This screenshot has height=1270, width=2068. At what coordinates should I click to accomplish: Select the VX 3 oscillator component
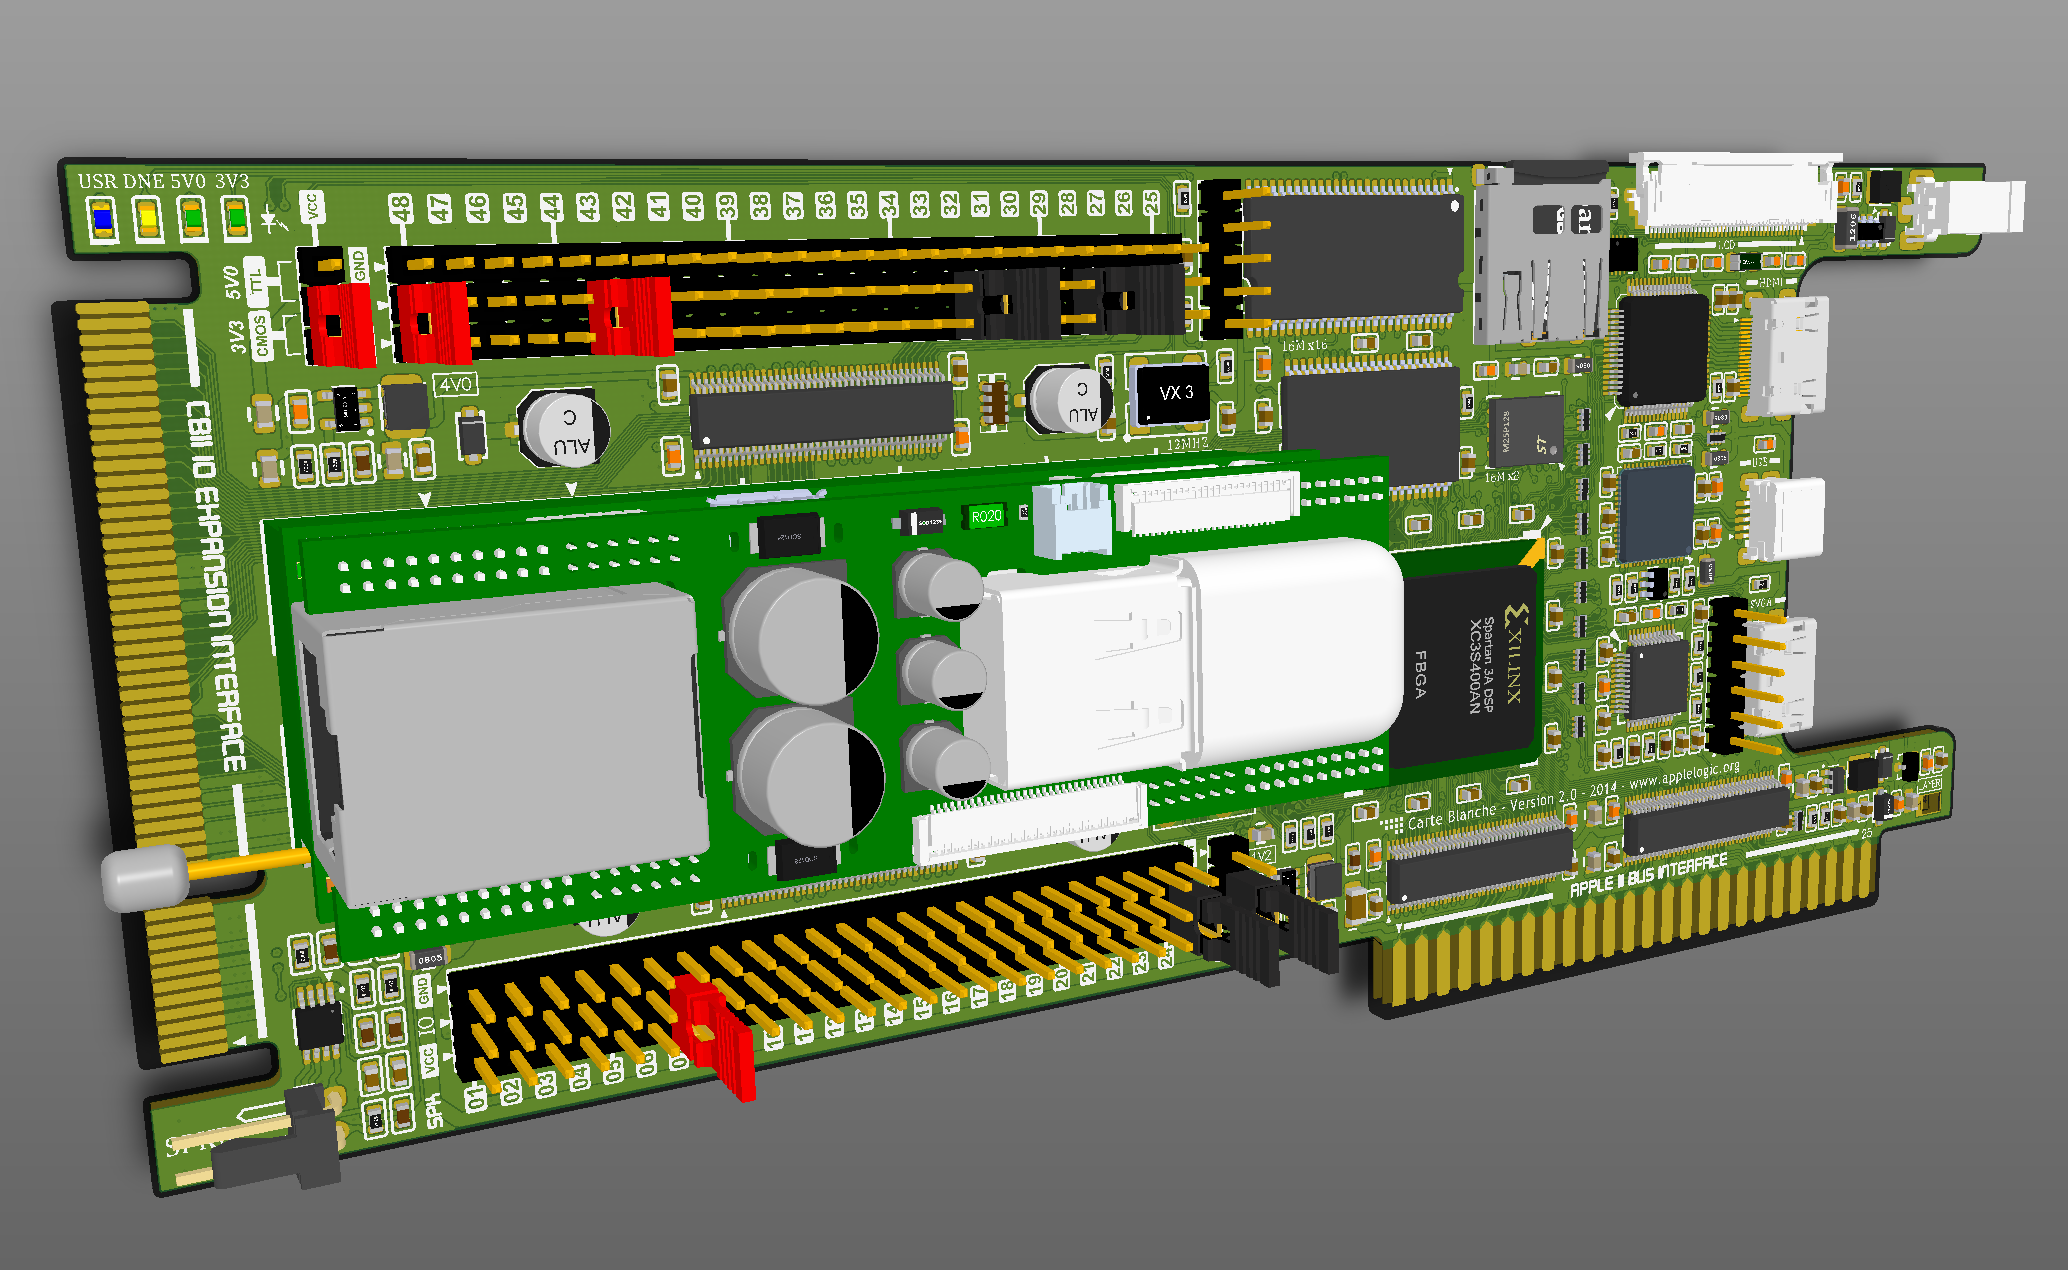click(x=1169, y=394)
